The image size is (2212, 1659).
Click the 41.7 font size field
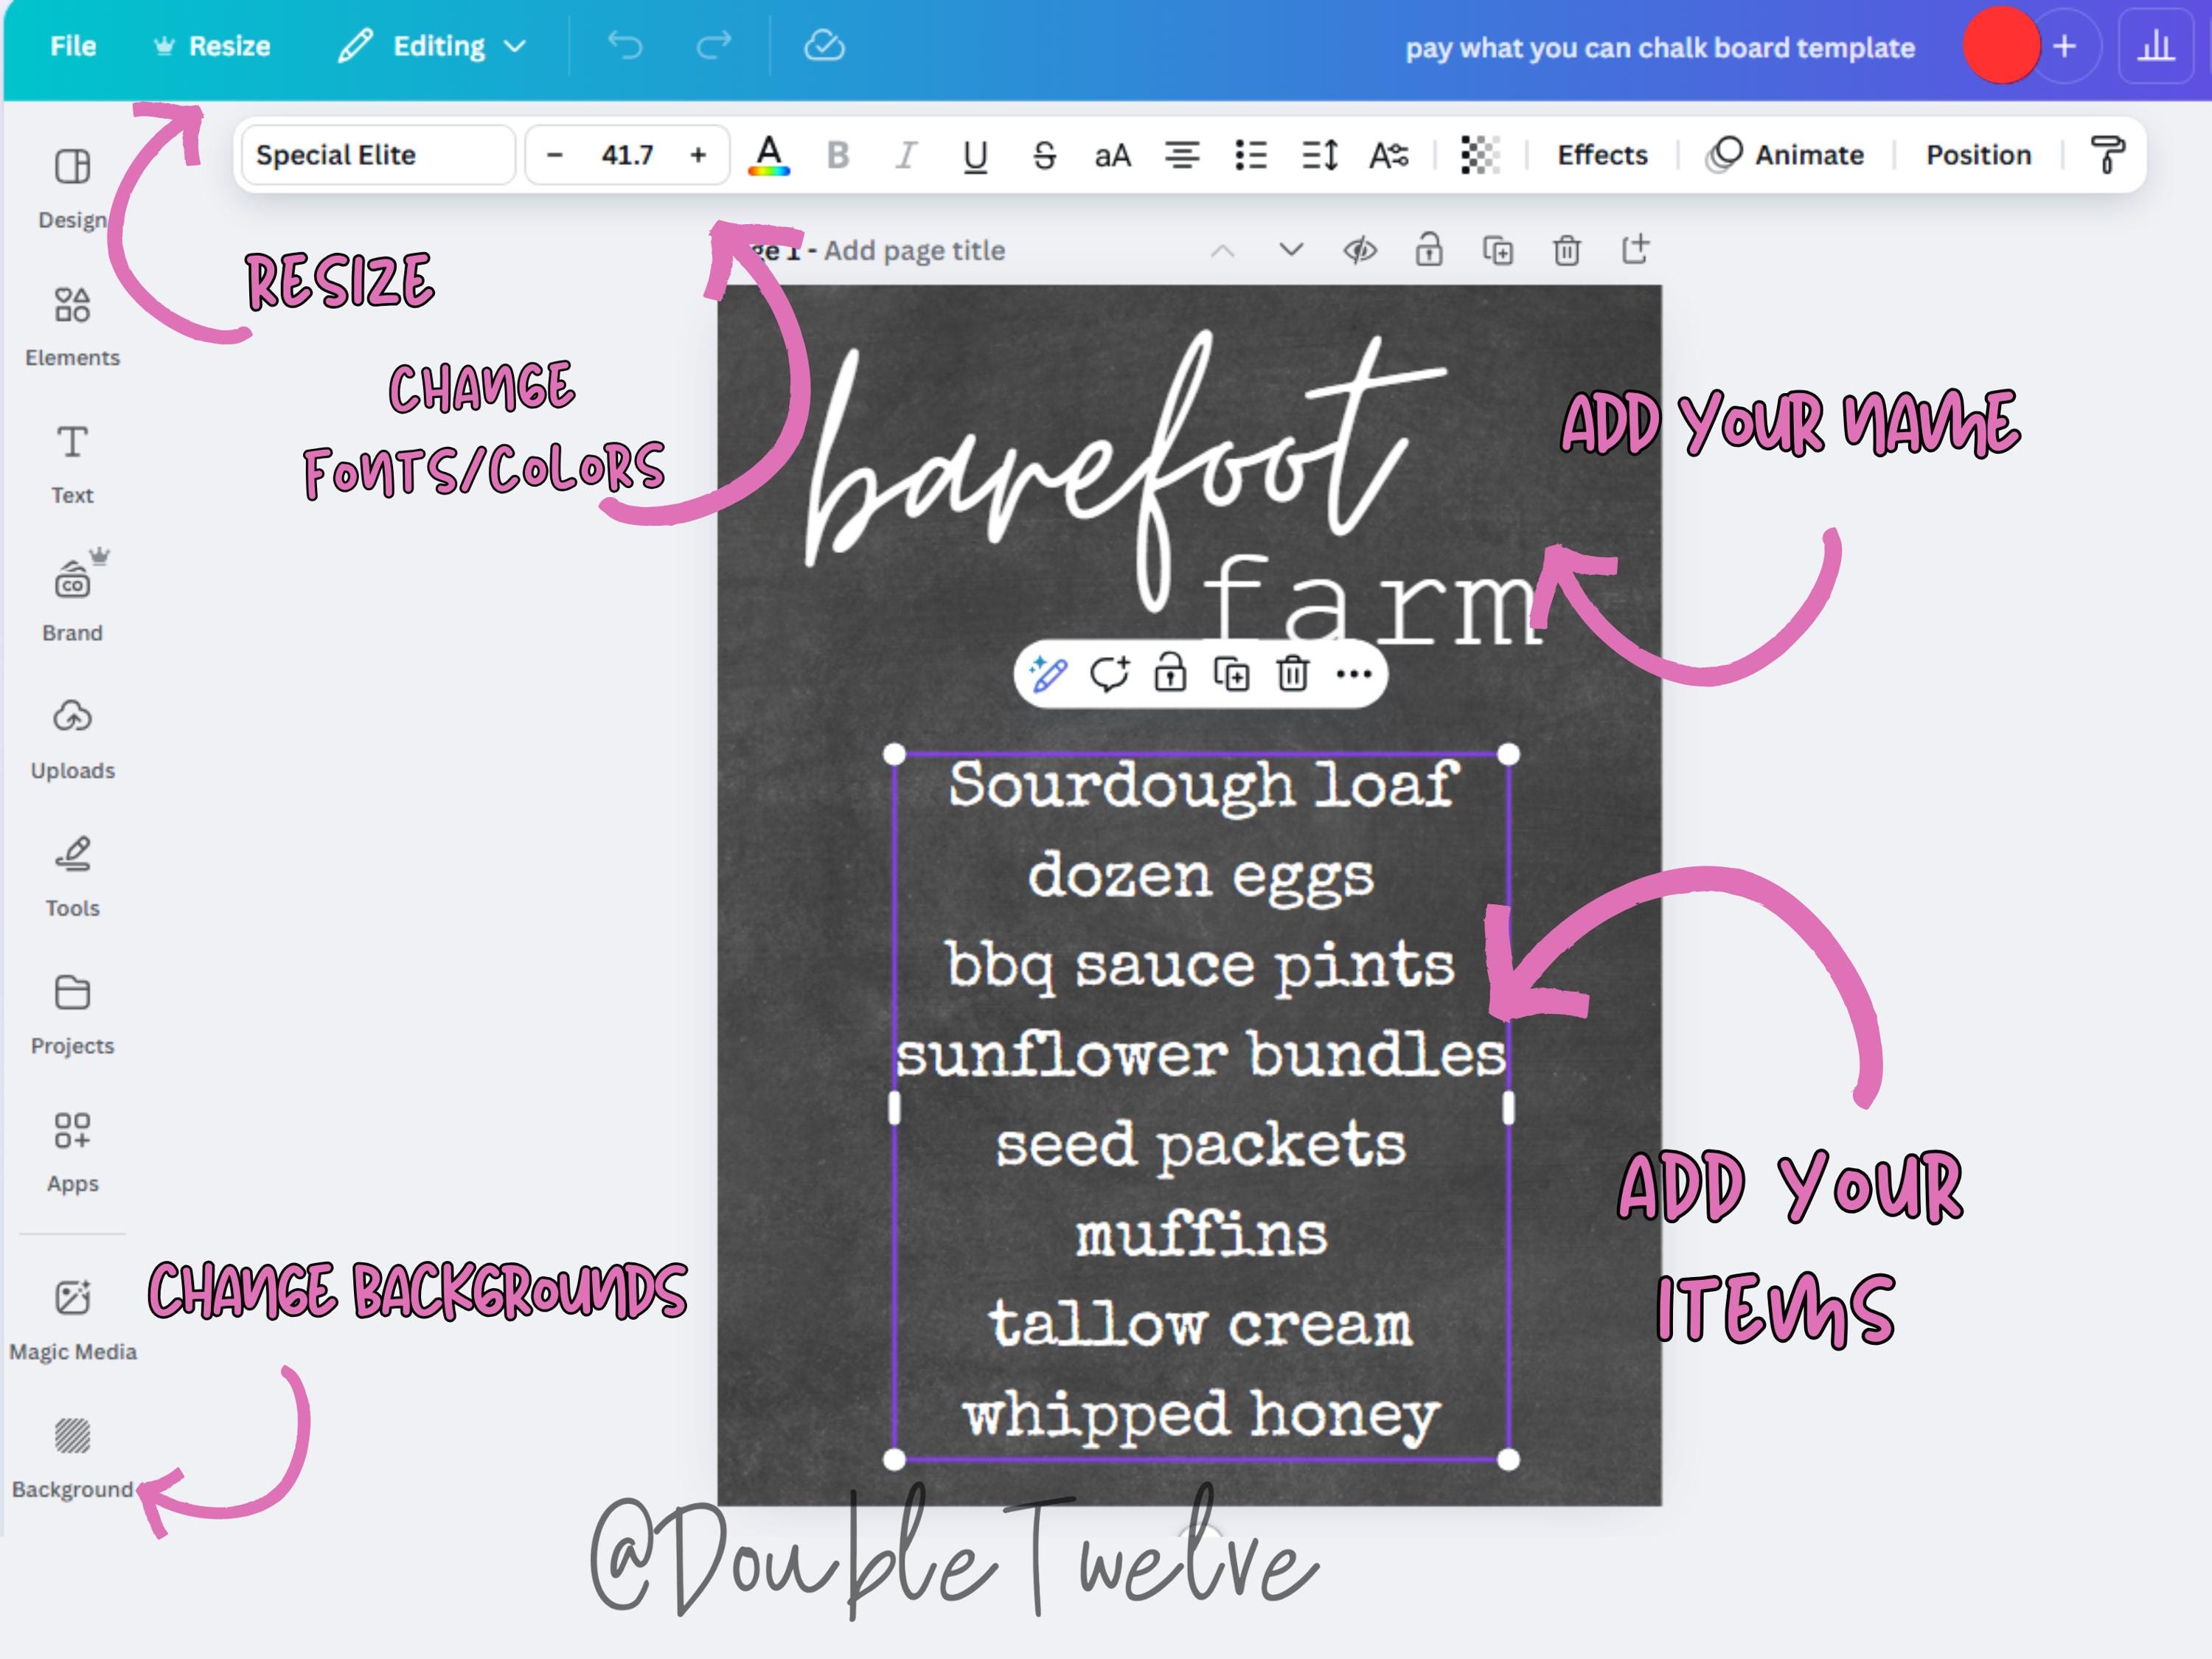pos(627,155)
